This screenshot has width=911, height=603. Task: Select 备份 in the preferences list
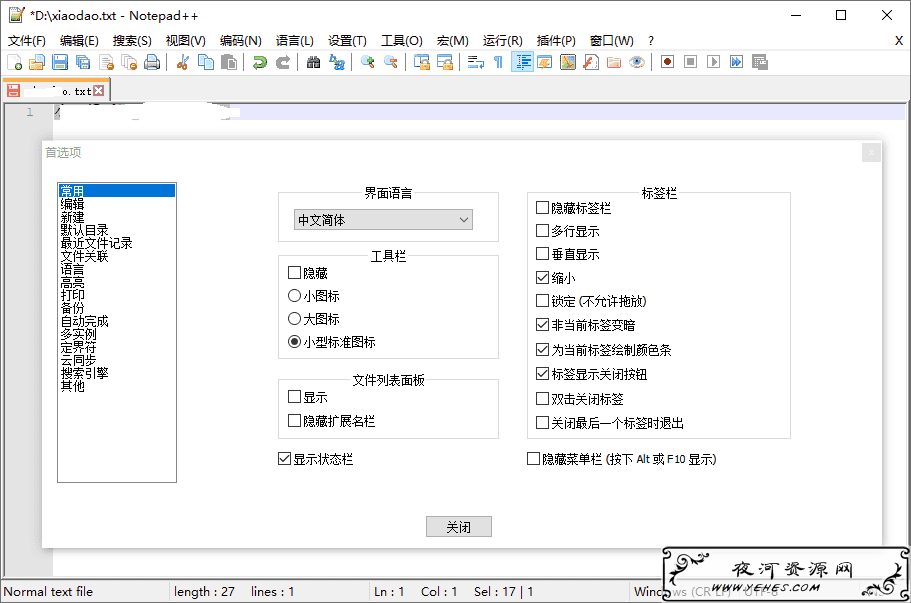coord(73,308)
